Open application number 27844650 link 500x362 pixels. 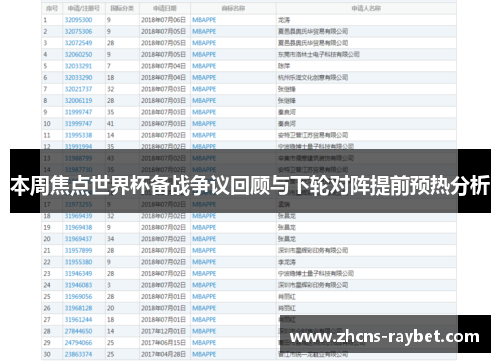[78, 331]
